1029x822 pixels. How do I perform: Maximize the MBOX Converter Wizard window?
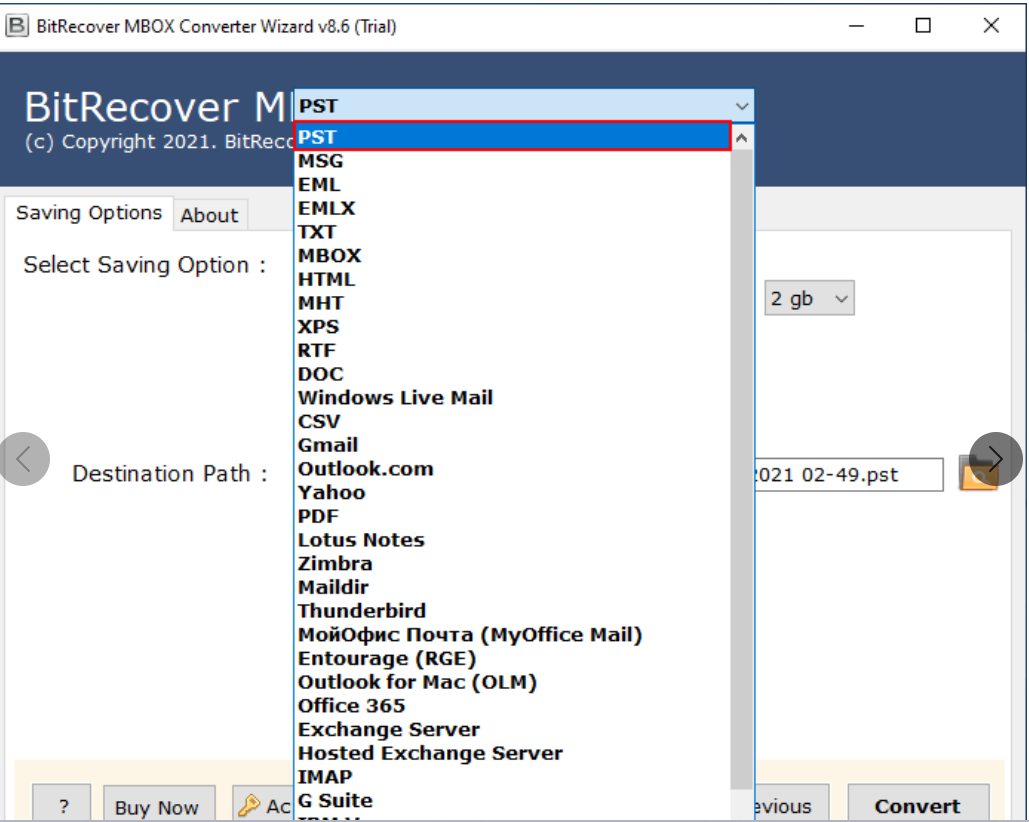pyautogui.click(x=923, y=26)
